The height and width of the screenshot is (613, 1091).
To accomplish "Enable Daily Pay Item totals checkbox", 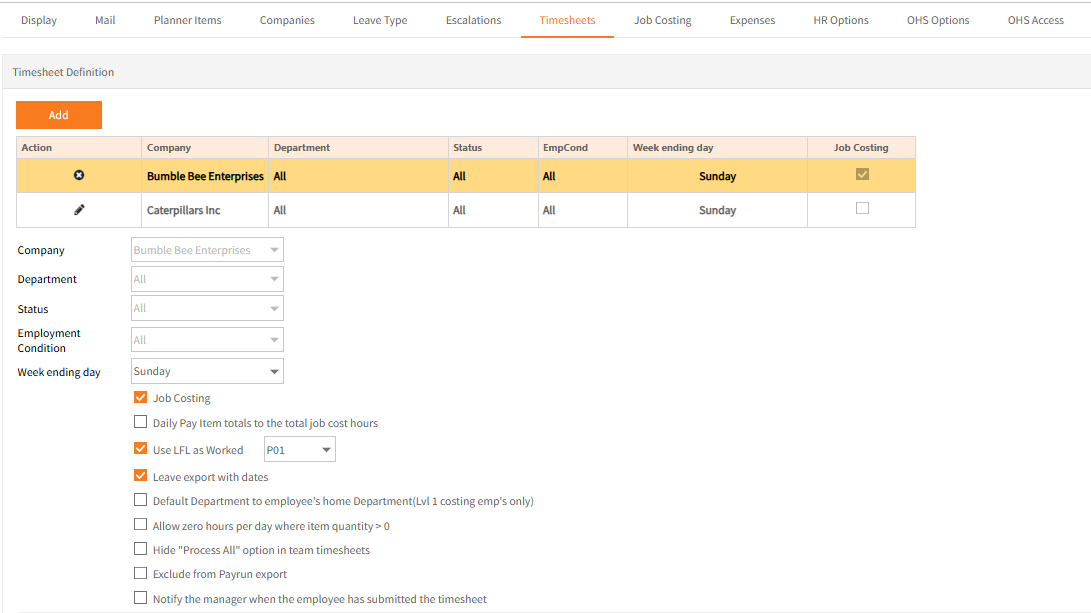I will pyautogui.click(x=141, y=423).
